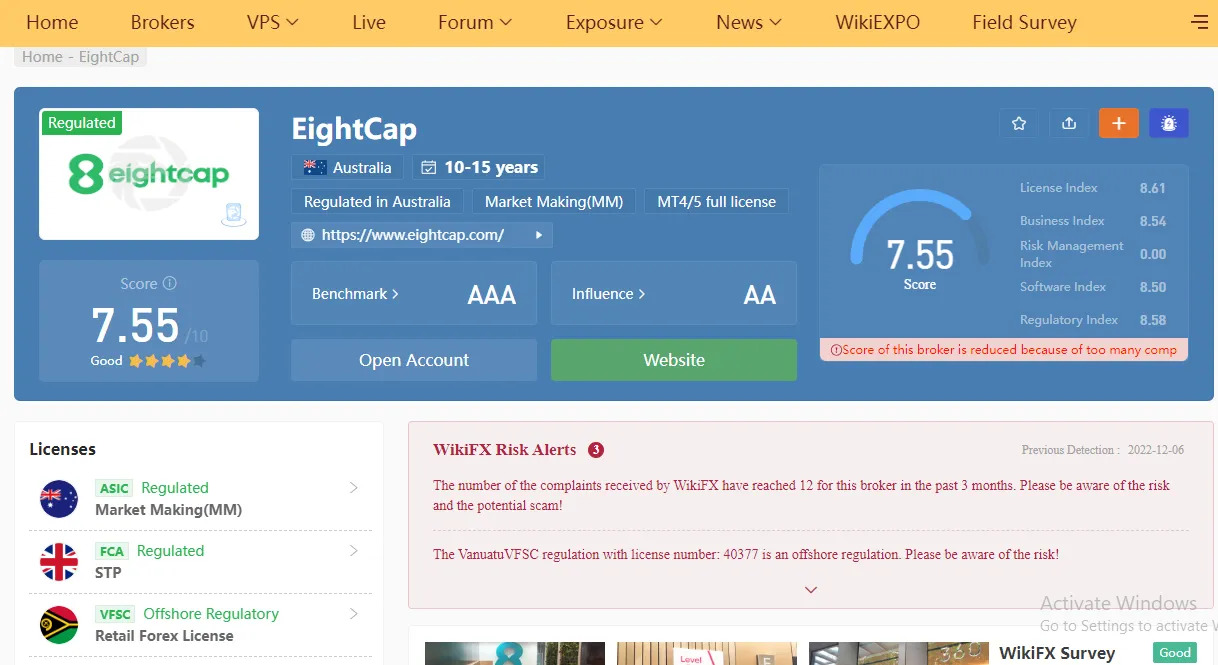Expand the VFSC license row chevron
Screen dimensions: 1218x665
point(353,614)
